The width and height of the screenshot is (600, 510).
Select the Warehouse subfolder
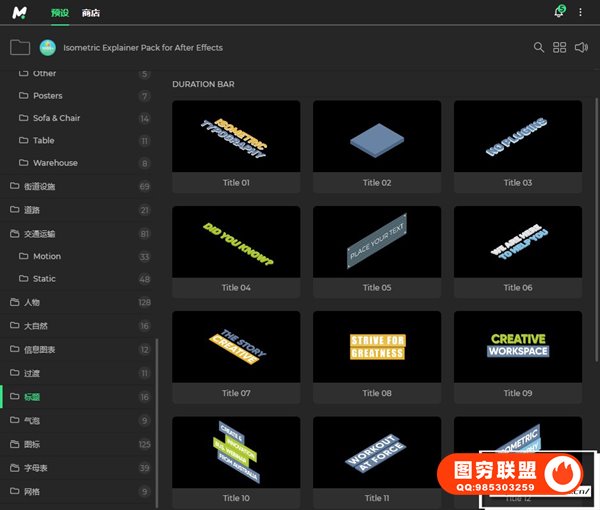coord(55,163)
